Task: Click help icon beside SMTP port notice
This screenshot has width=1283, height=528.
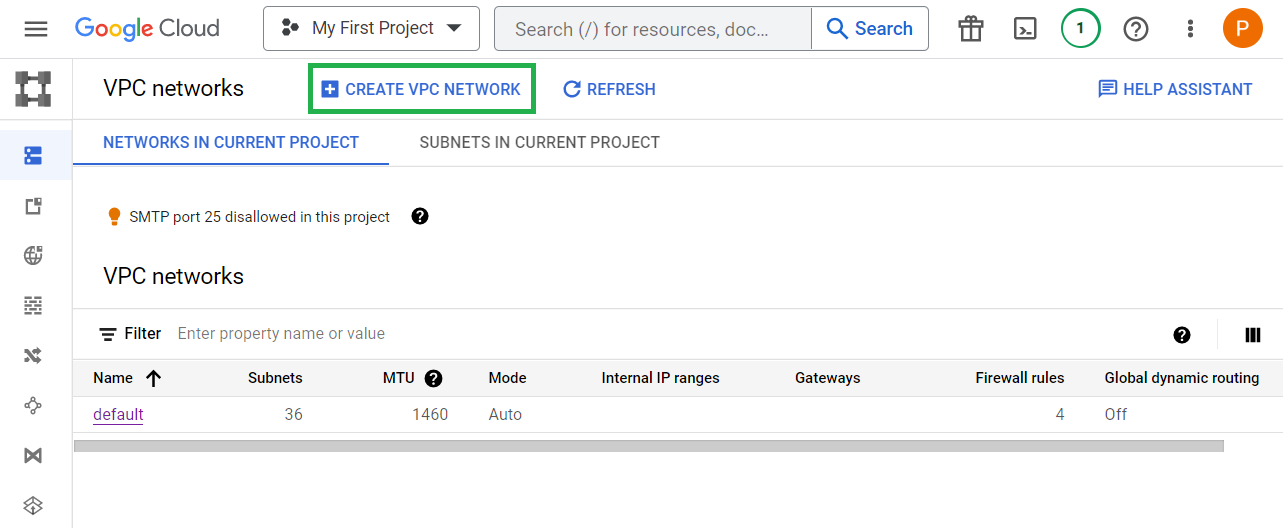Action: pyautogui.click(x=420, y=216)
